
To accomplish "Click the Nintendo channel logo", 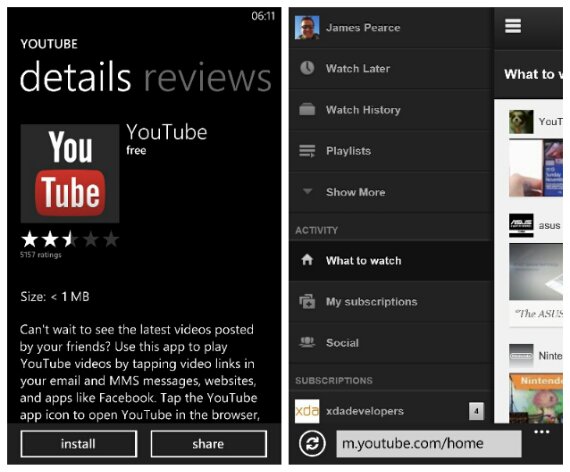I will point(521,356).
